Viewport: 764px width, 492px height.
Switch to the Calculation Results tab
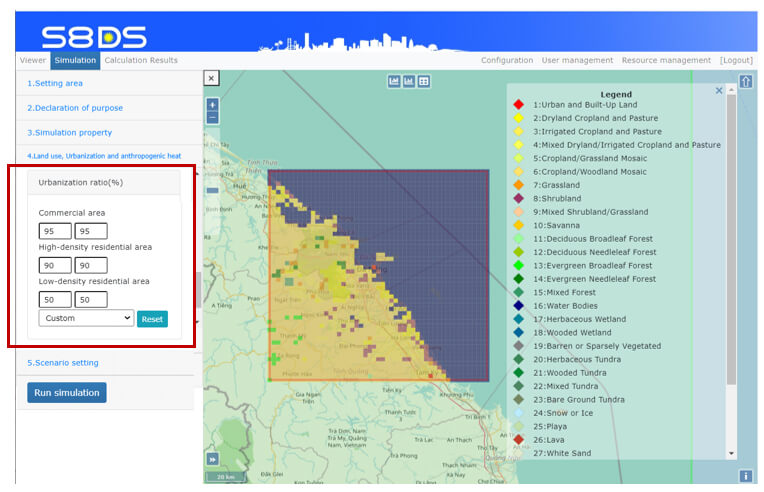point(141,60)
